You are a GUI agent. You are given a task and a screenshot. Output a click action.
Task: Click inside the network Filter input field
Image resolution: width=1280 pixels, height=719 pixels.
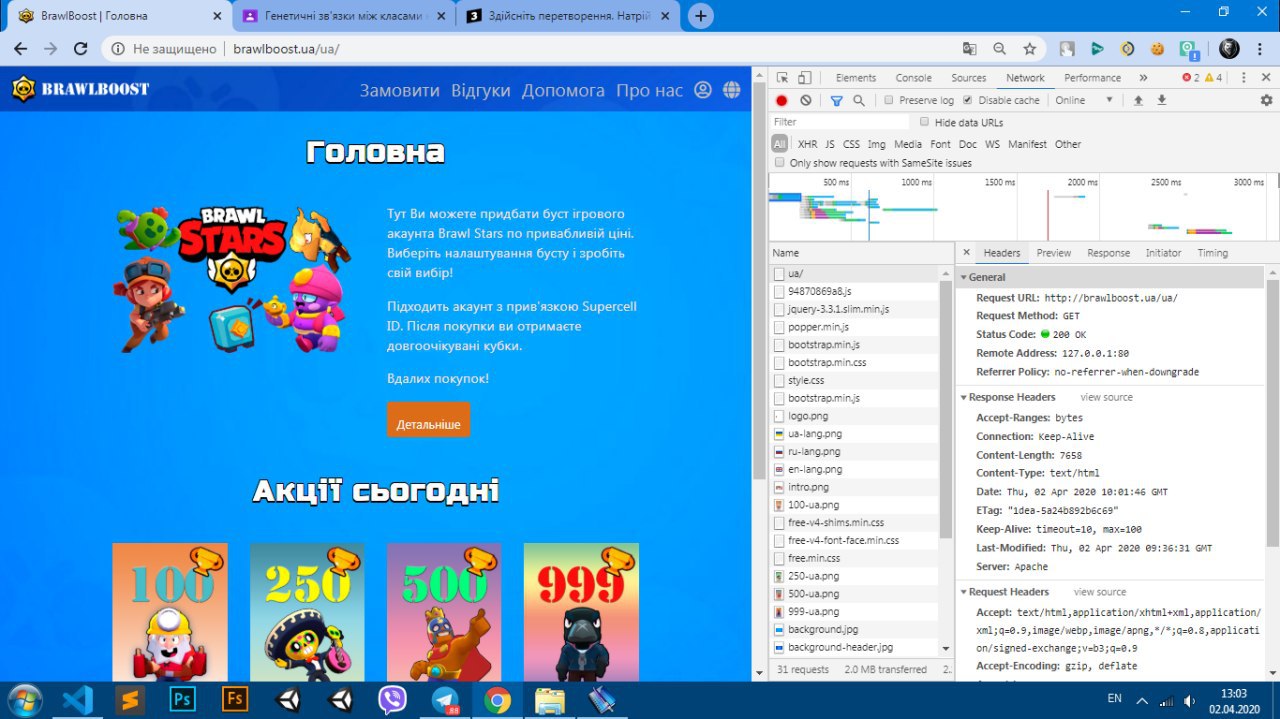click(x=840, y=122)
